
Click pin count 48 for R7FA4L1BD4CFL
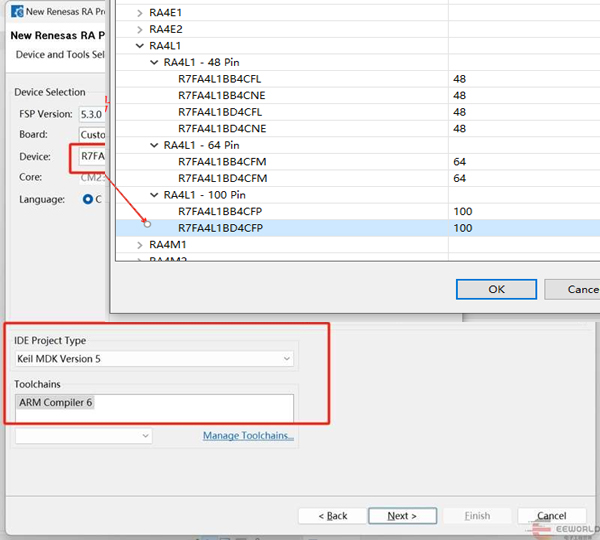click(459, 112)
